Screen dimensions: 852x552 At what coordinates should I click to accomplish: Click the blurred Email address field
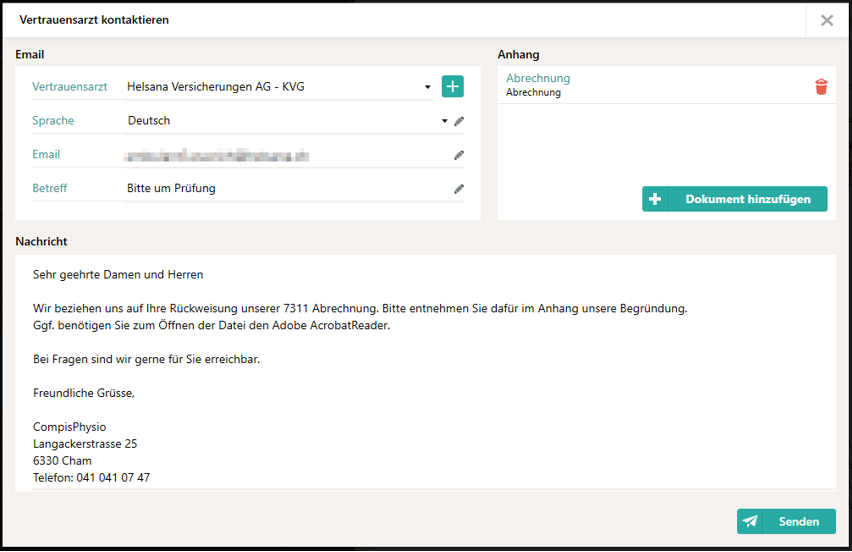tap(216, 155)
